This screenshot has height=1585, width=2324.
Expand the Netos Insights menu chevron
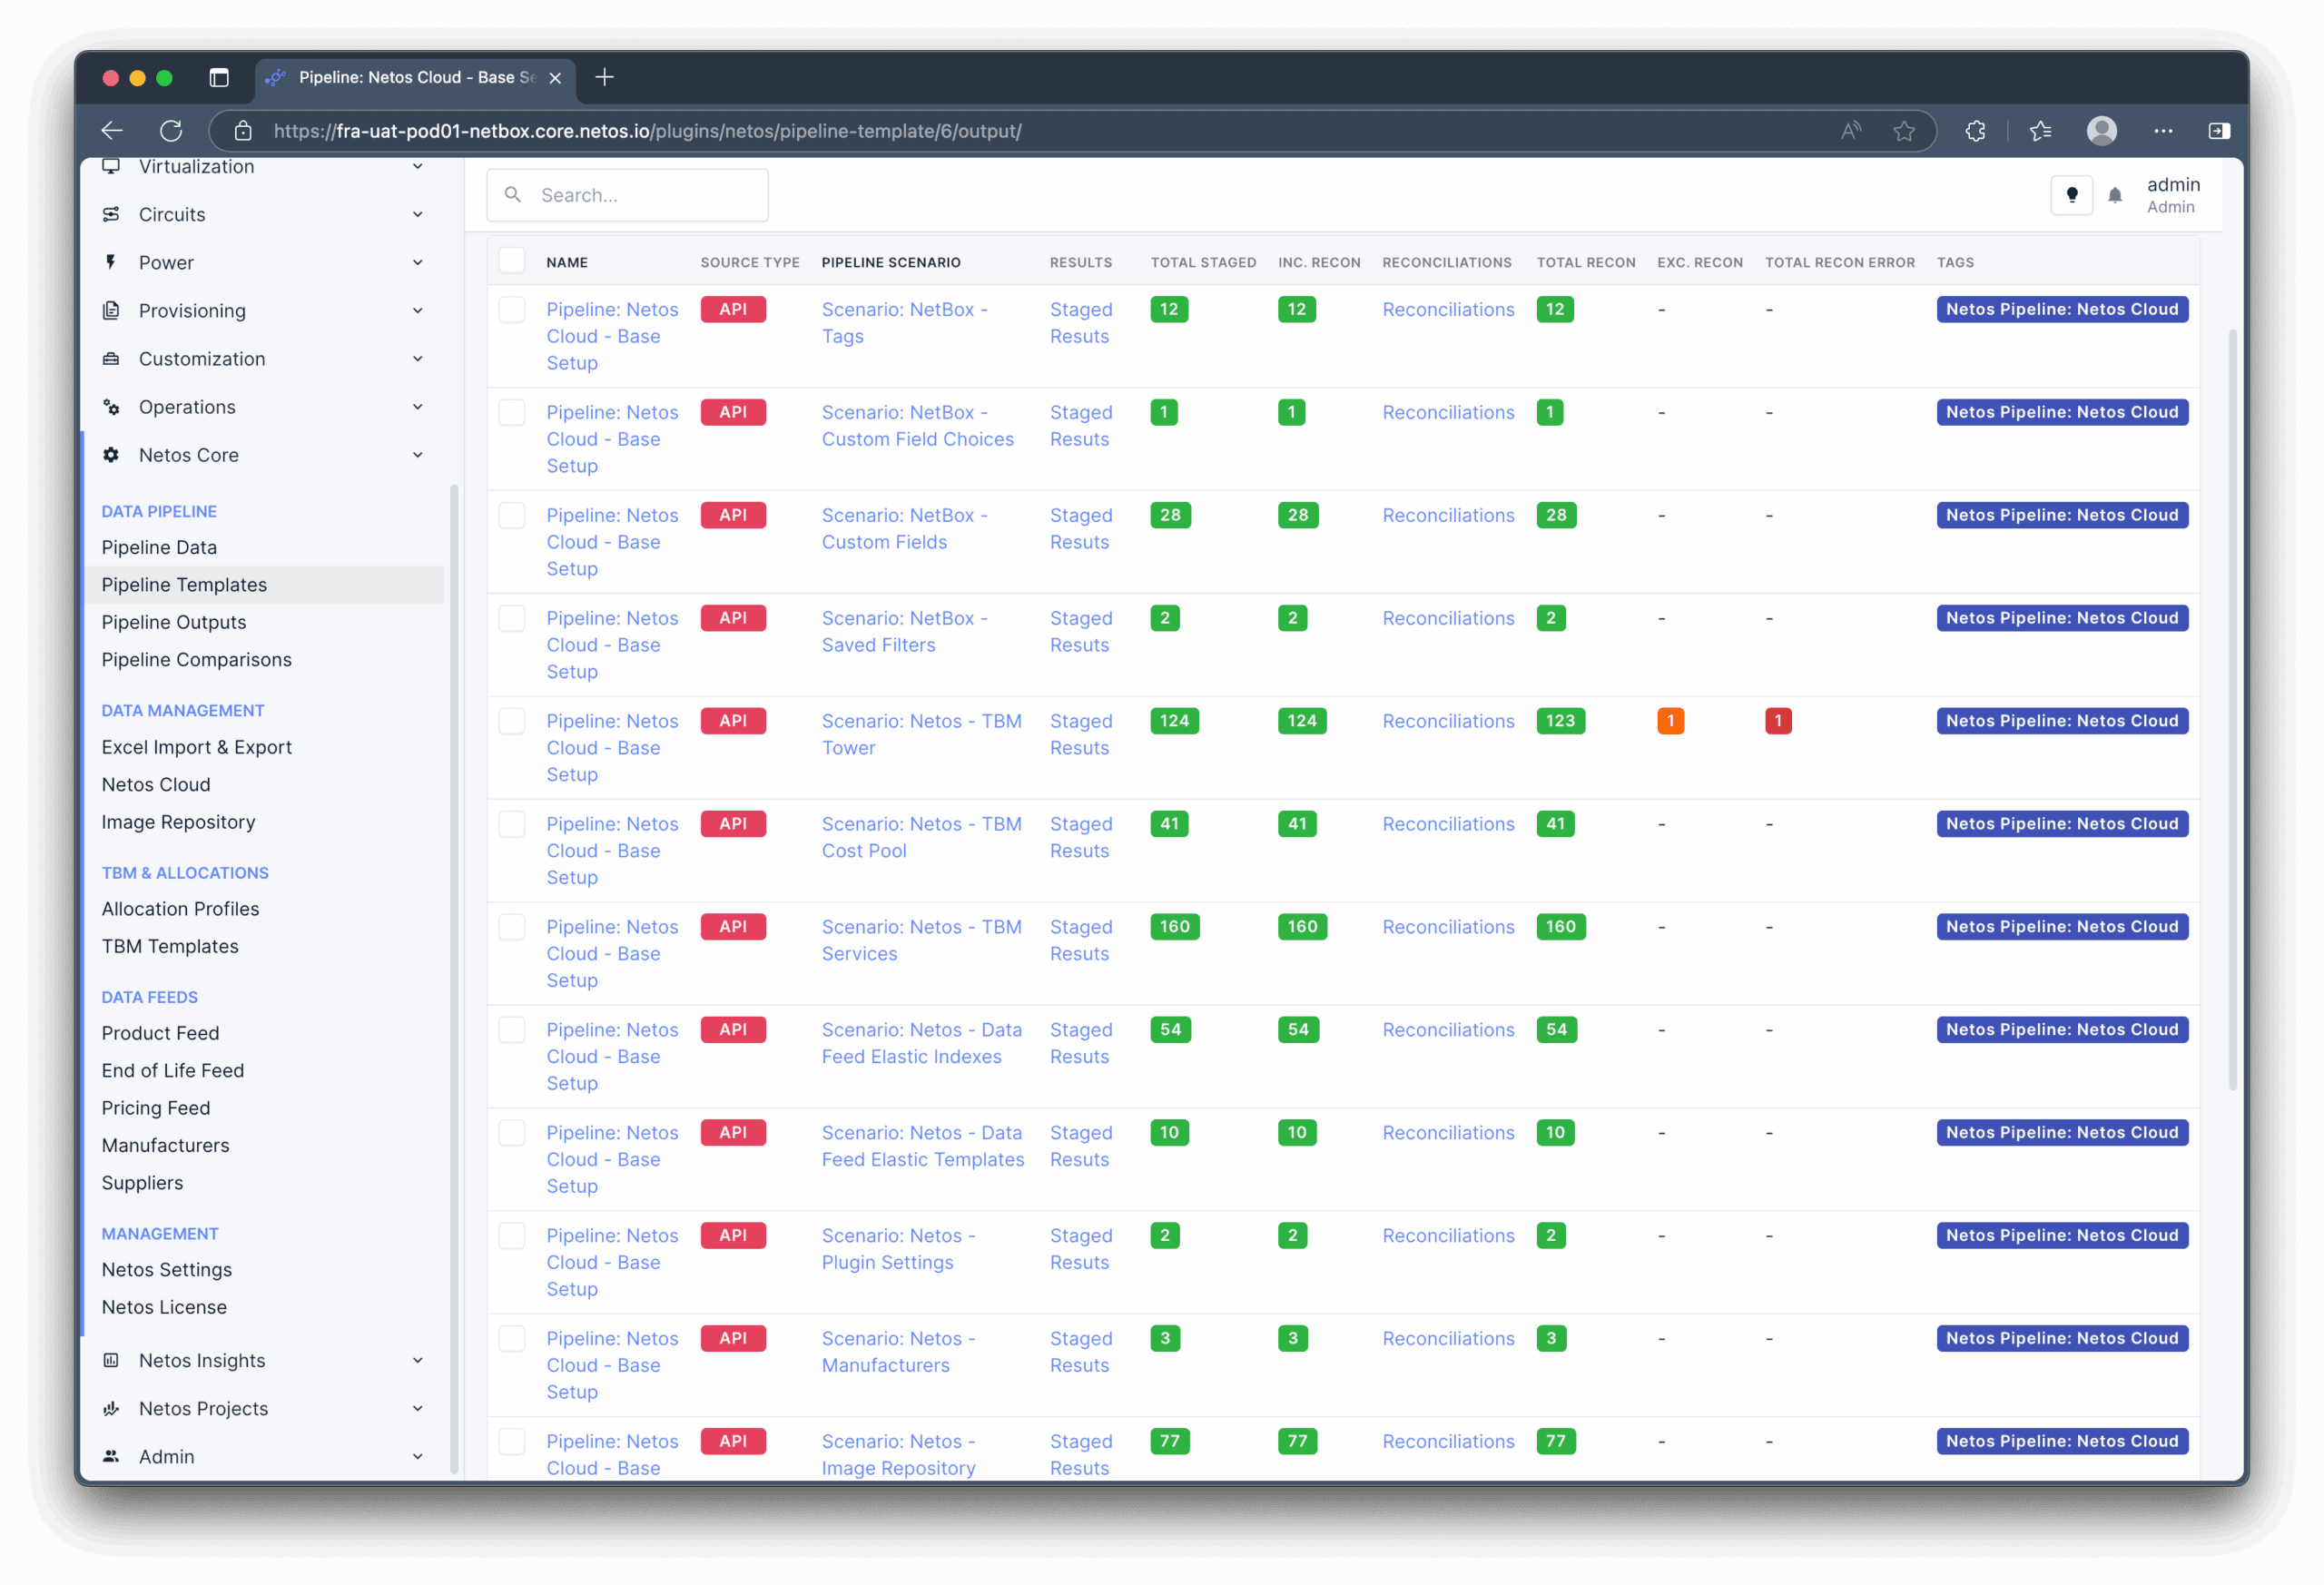click(417, 1360)
